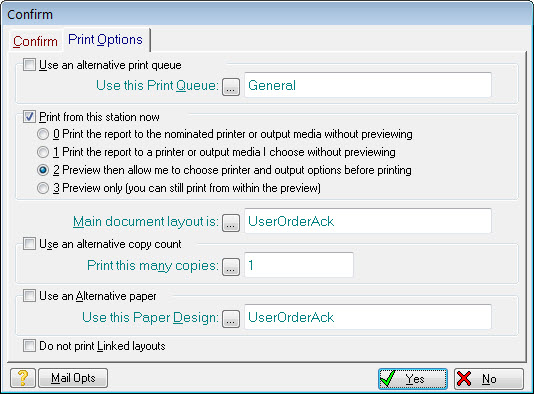Open lookup for Print this many copies
Viewport: 534px width, 394px height.
[x=231, y=267]
